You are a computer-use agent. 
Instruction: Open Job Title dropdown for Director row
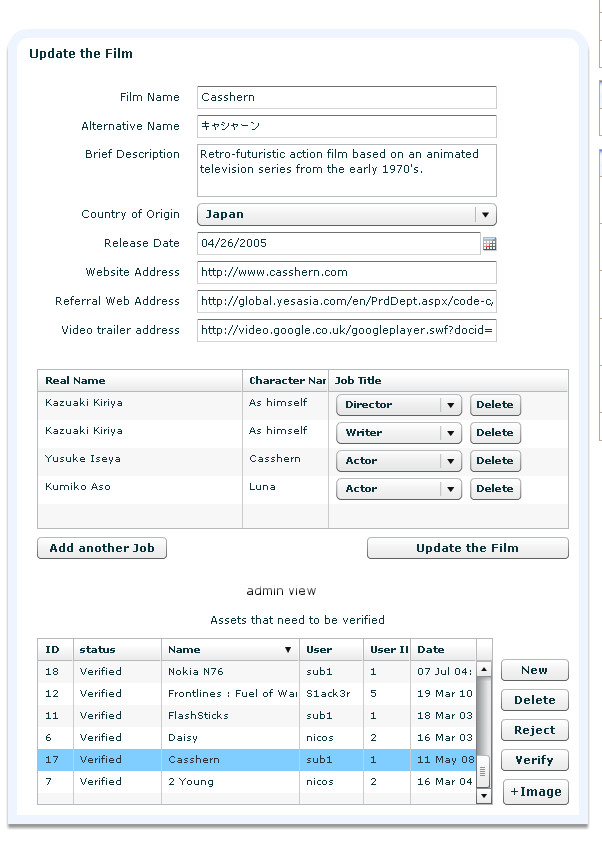coord(451,405)
